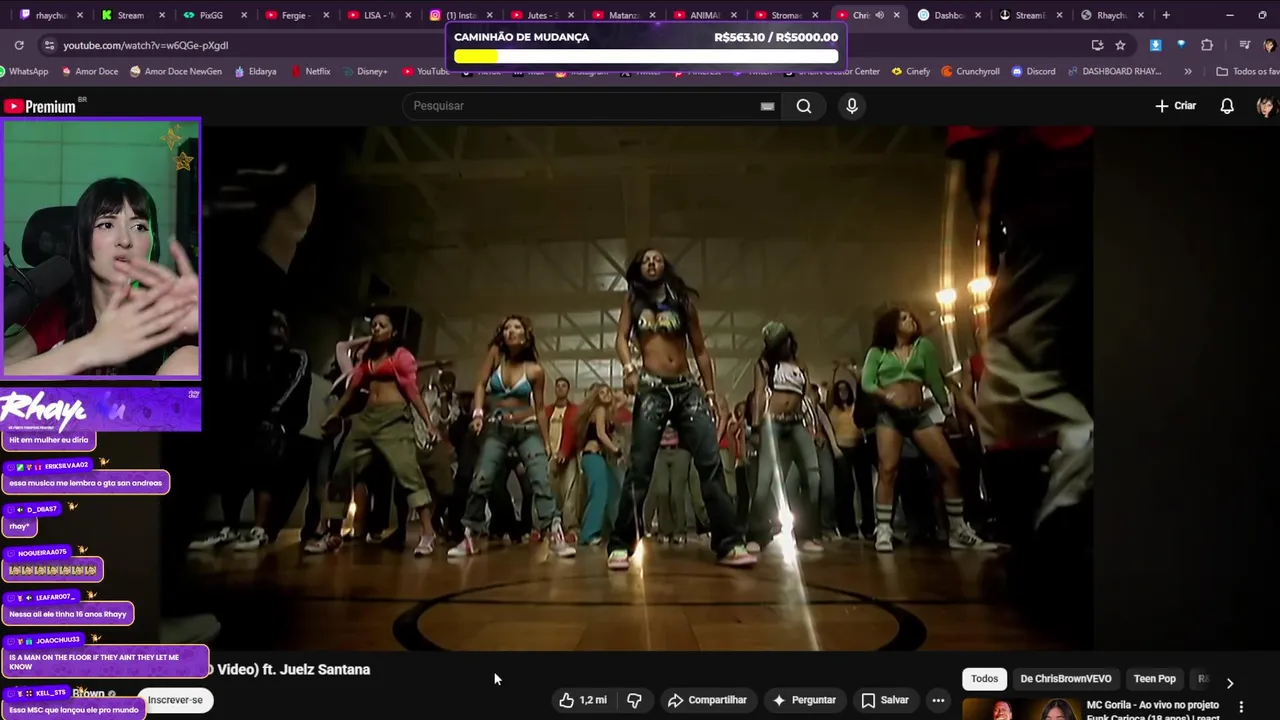
Task: Click the MC Gorila video title
Action: click(1153, 711)
